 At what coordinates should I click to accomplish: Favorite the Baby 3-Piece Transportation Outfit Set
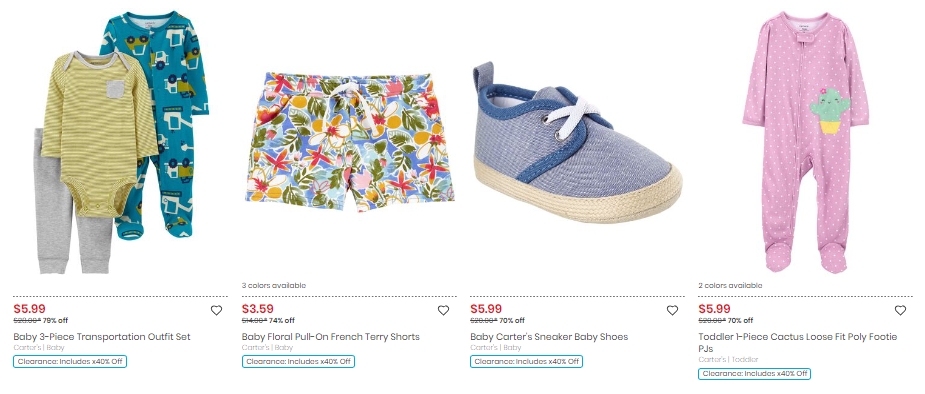pos(217,310)
